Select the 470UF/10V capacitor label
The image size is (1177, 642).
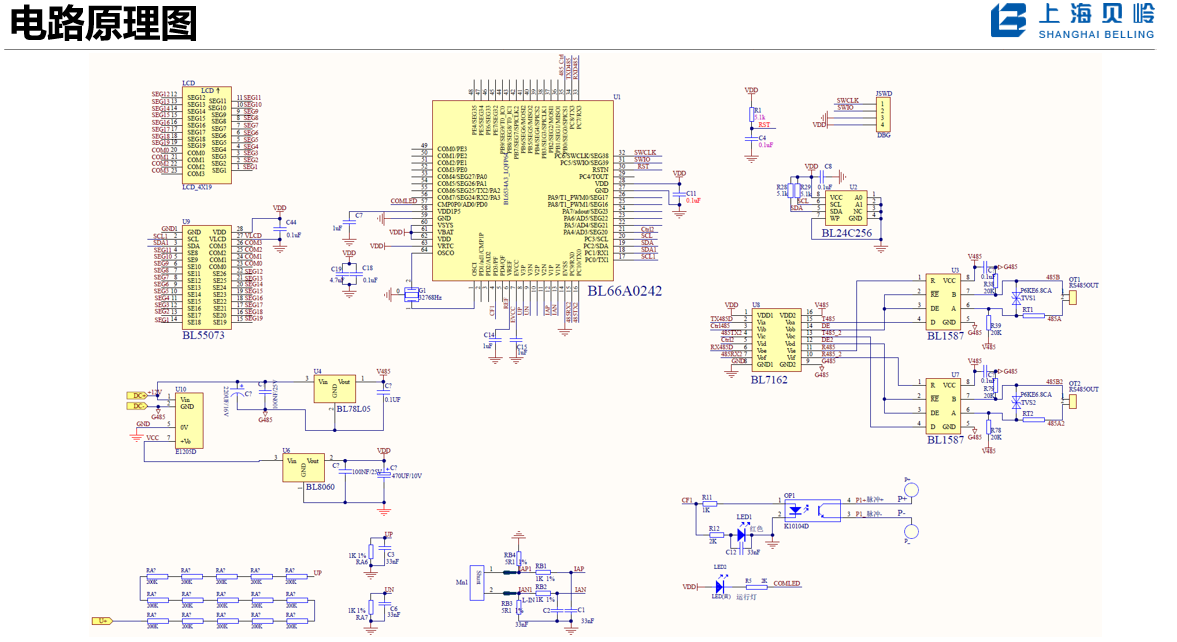[x=407, y=476]
